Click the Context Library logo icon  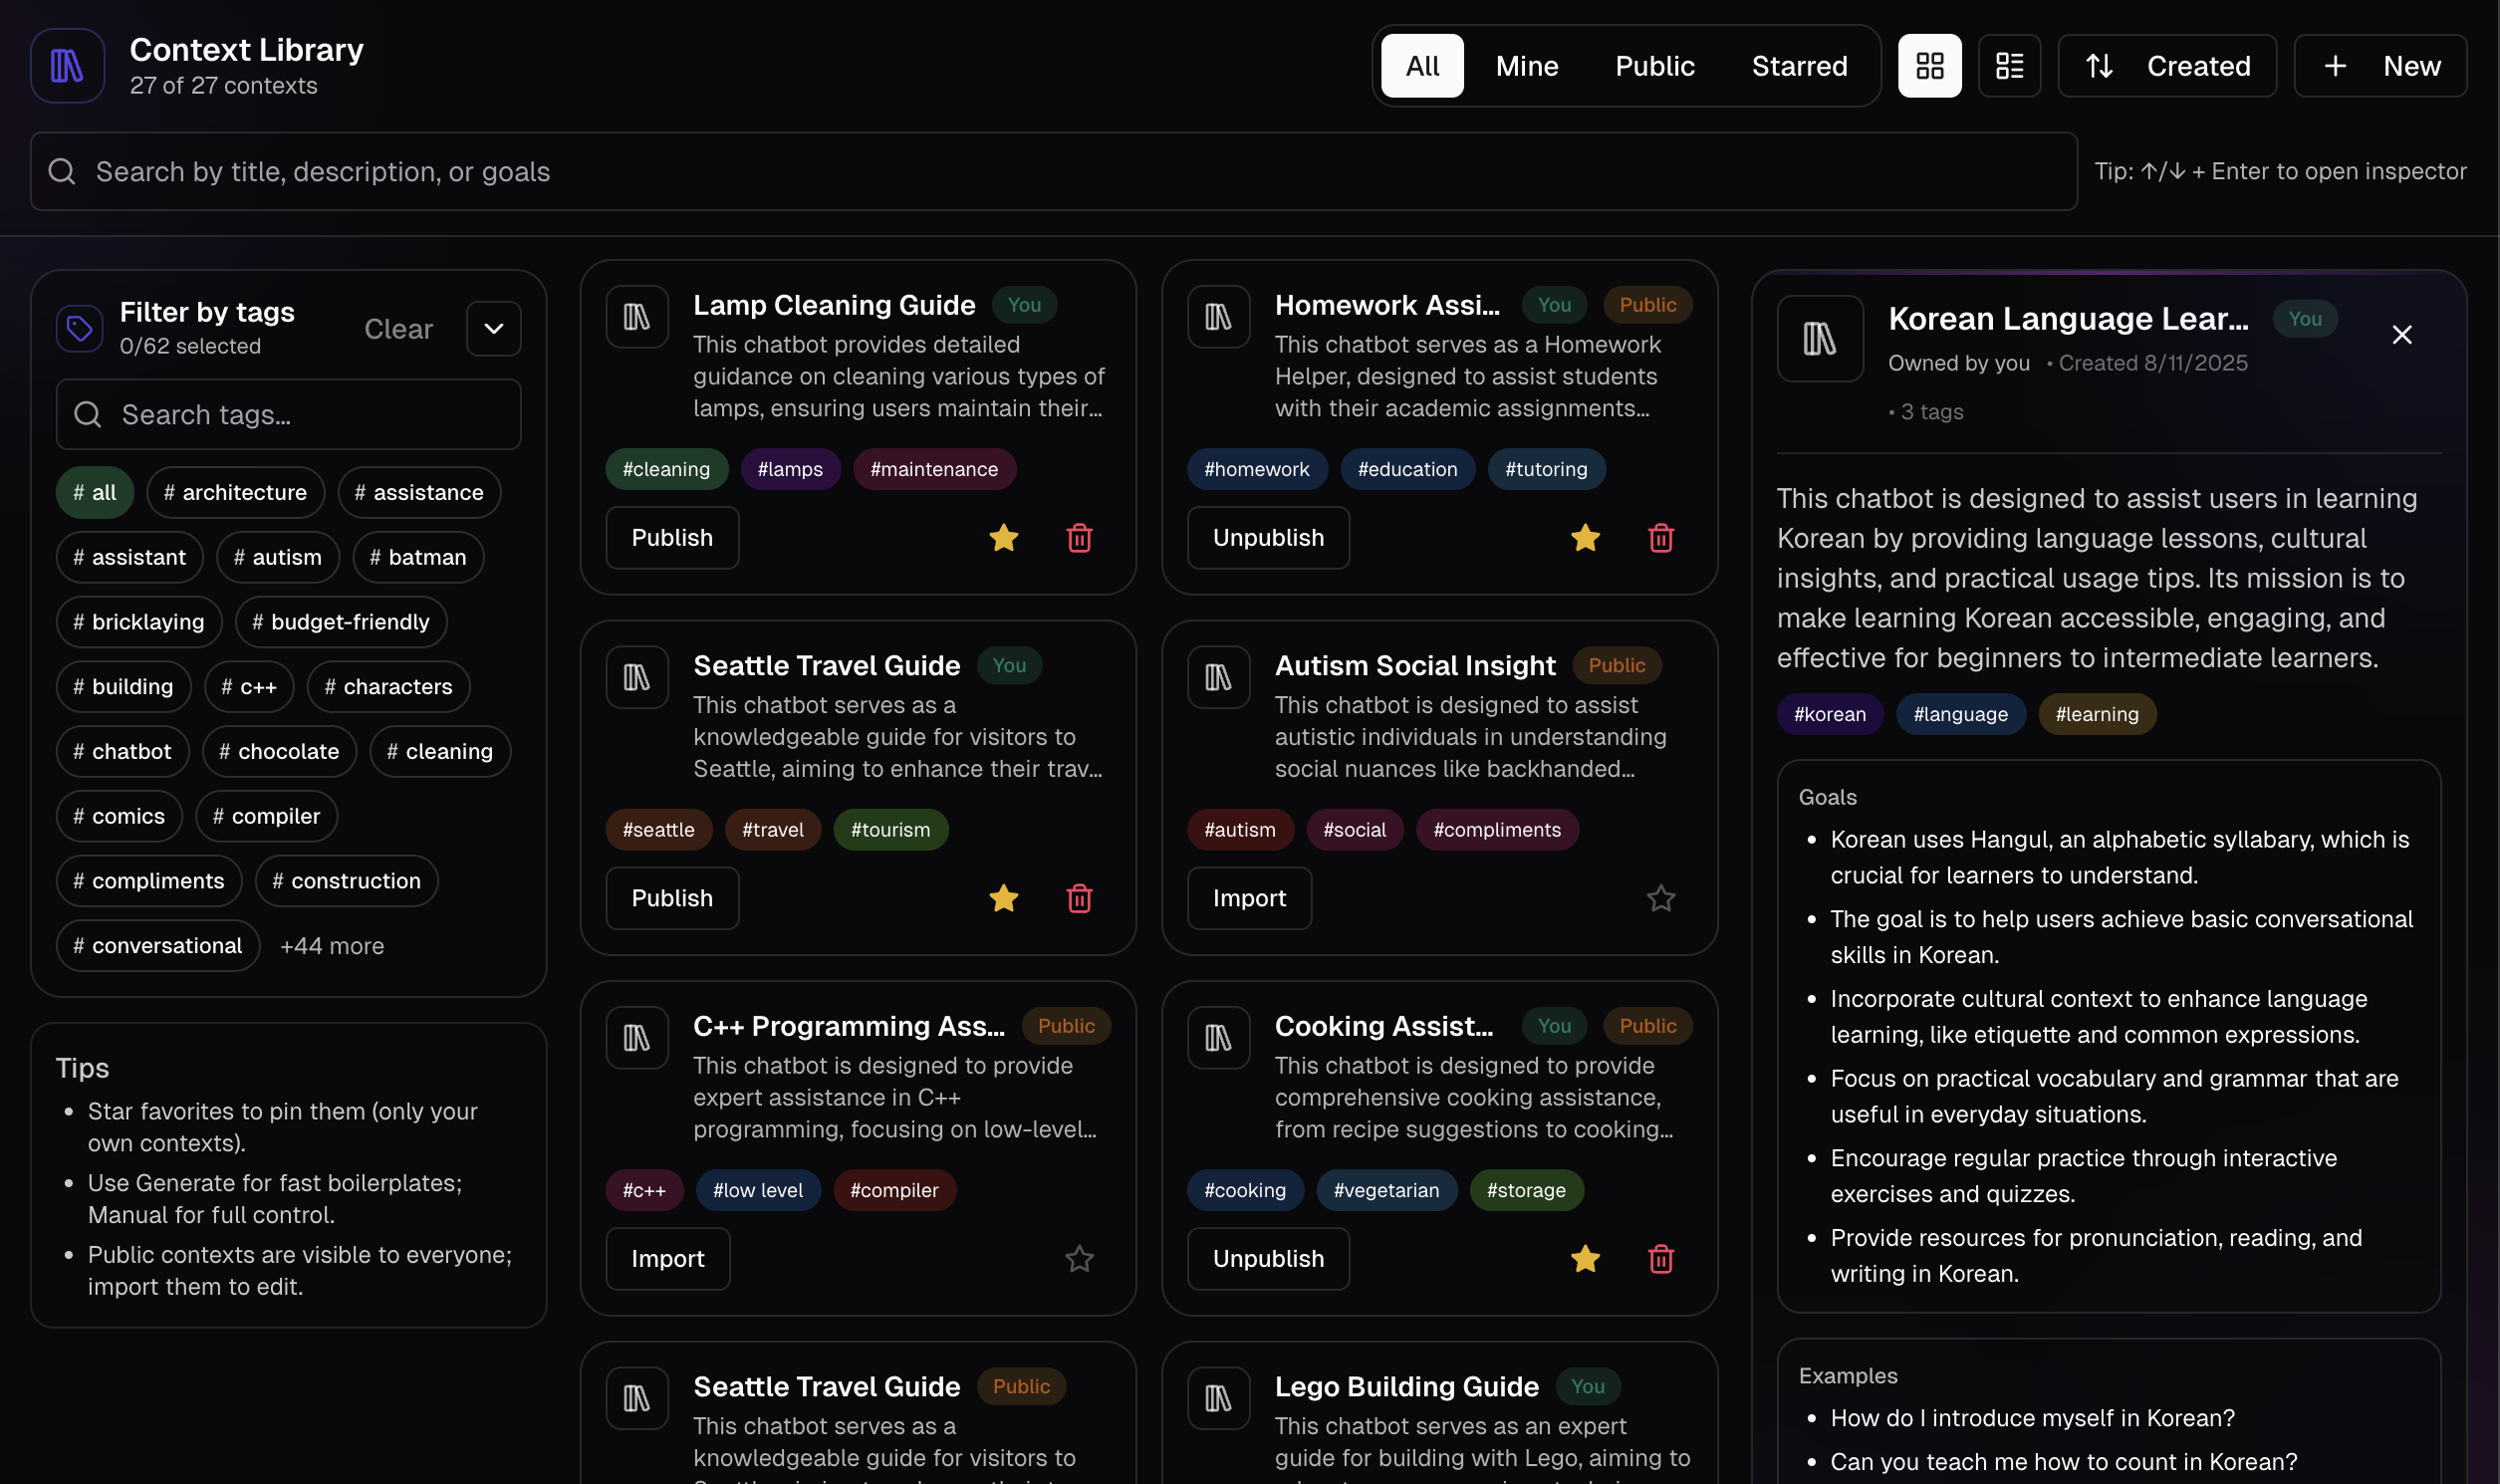tap(67, 66)
